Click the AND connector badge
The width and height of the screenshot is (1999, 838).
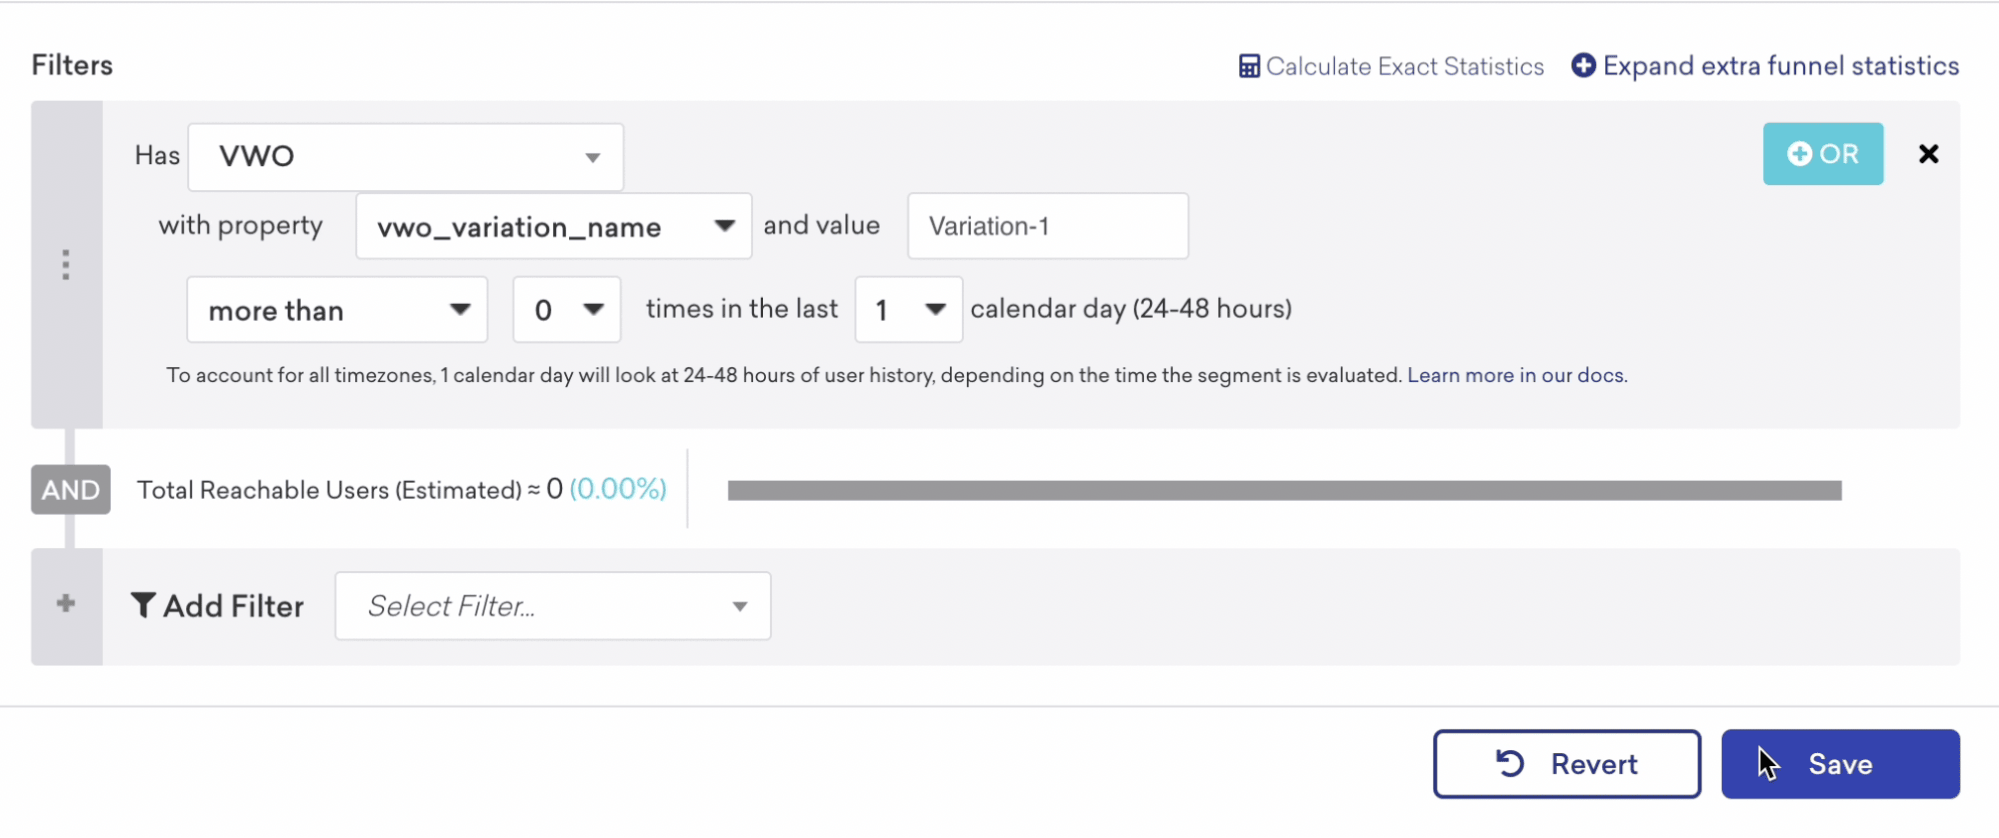click(70, 490)
